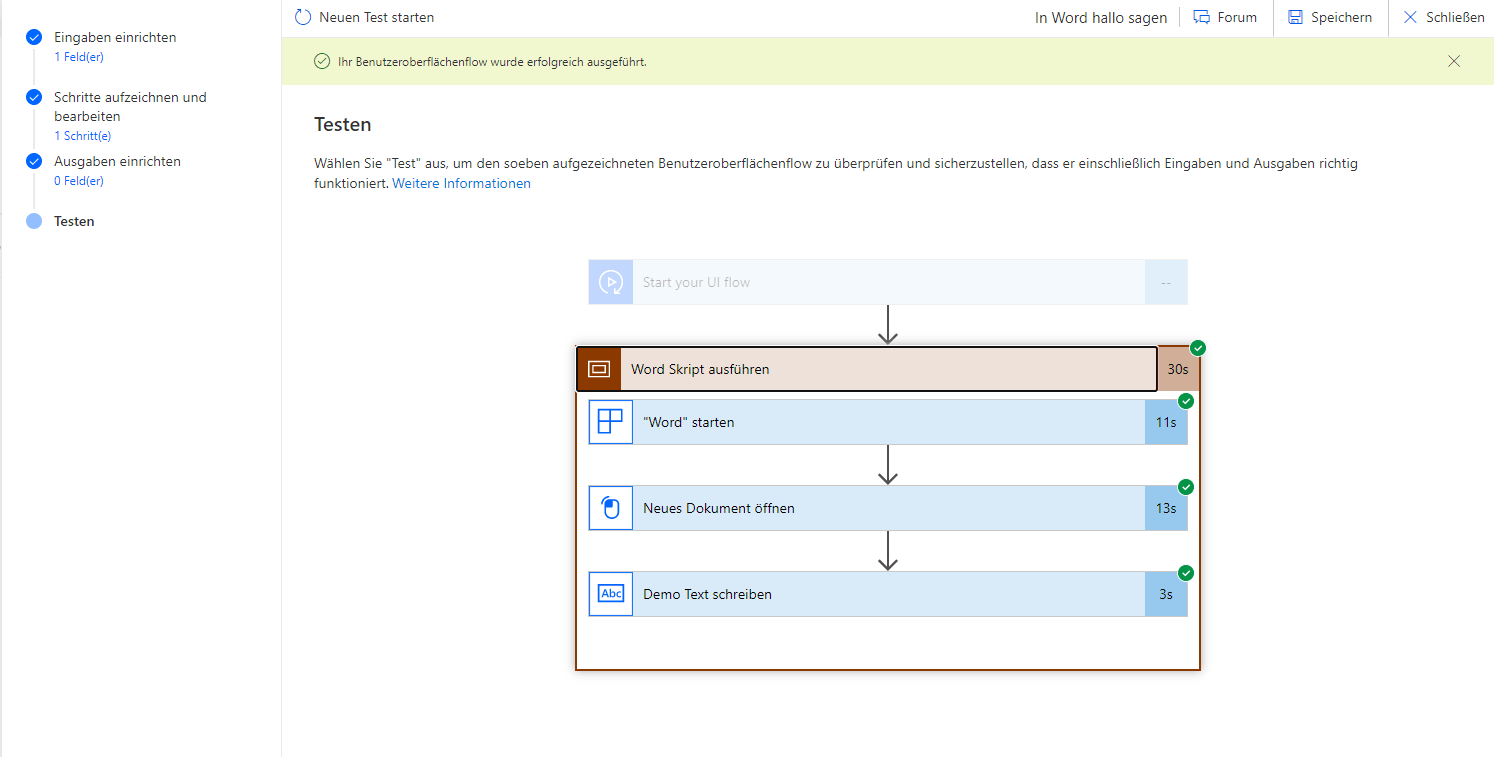Click green checkmark on Neues Dokument öffnen
This screenshot has width=1494, height=757.
point(1186,487)
